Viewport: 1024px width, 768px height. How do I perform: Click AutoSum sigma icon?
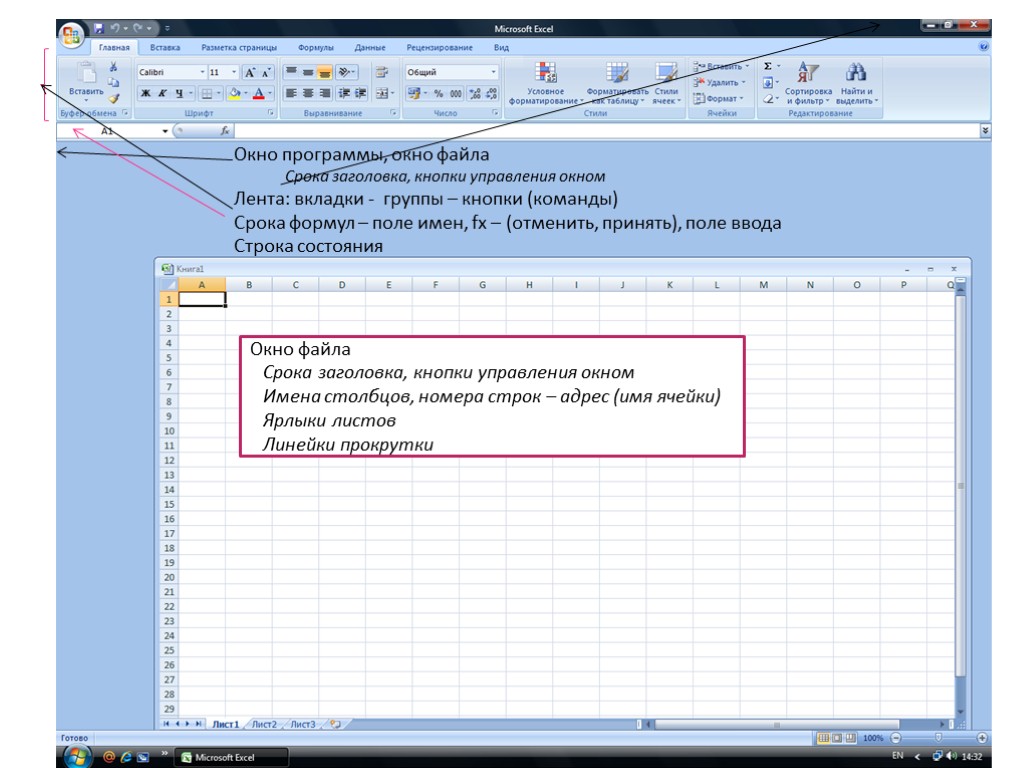pos(768,66)
